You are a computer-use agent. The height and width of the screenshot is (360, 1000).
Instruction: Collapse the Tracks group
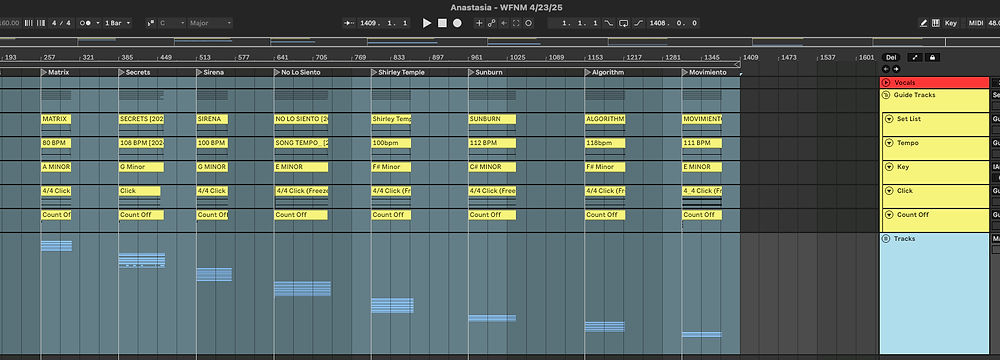[886, 239]
